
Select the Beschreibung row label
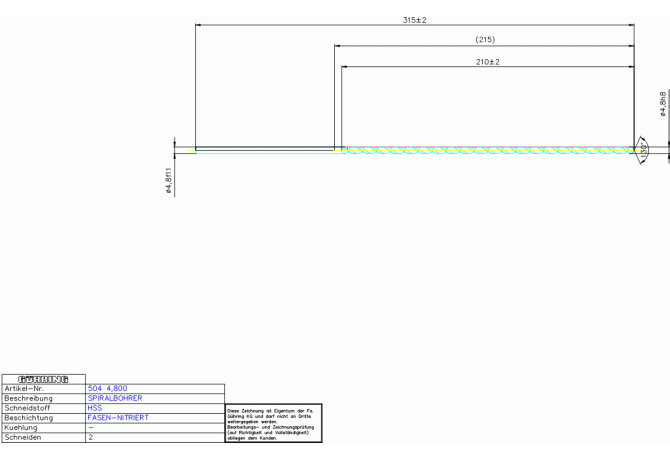tap(29, 399)
